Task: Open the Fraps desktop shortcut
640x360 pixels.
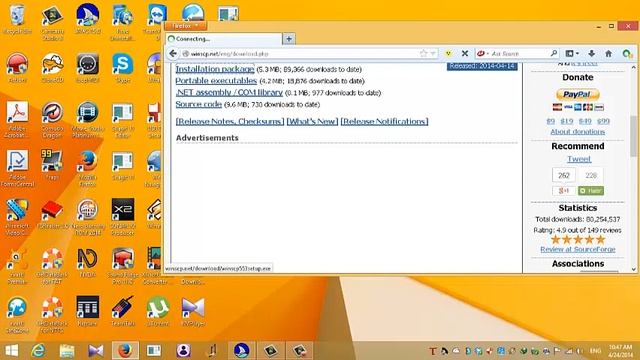Action: (52, 164)
